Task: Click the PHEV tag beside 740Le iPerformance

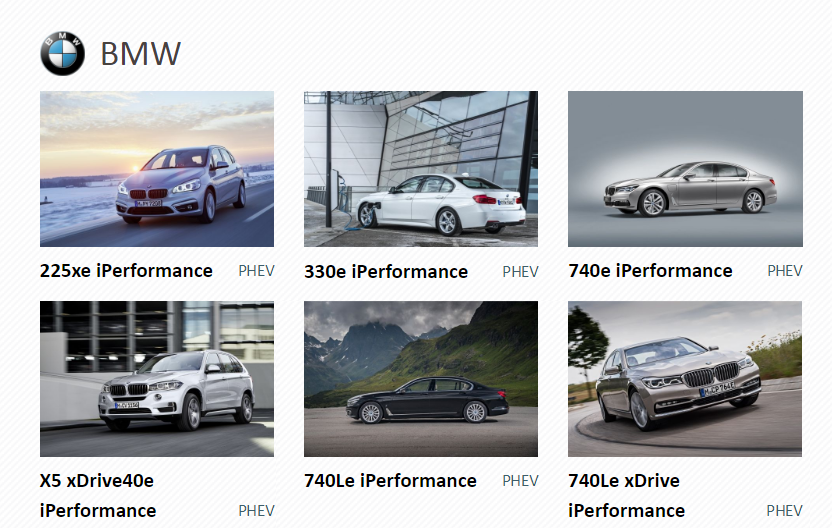Action: tap(521, 481)
